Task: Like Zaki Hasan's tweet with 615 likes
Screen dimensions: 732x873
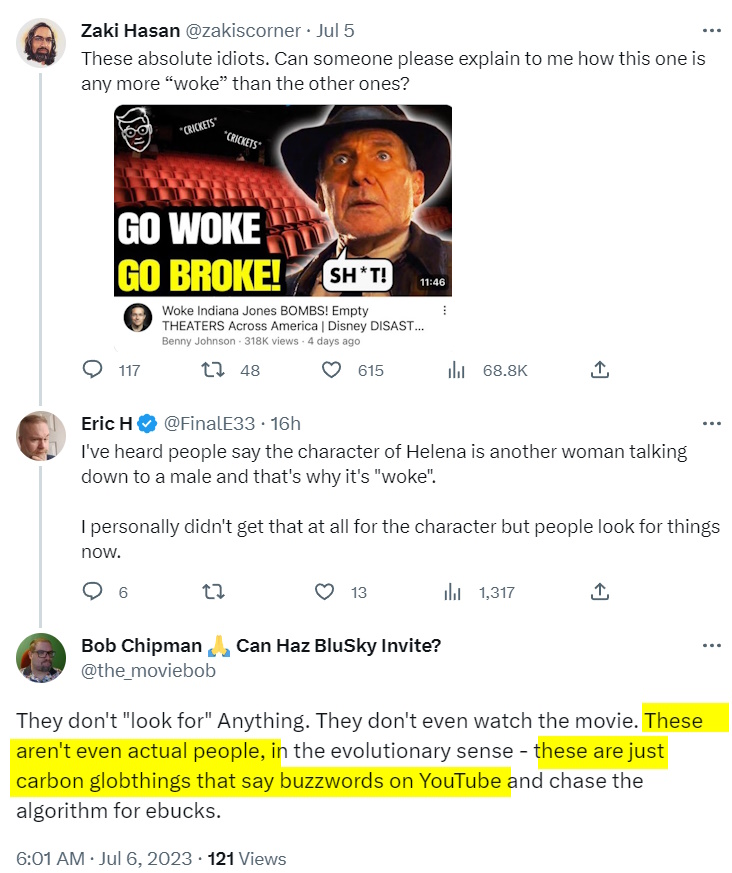Action: [x=331, y=370]
